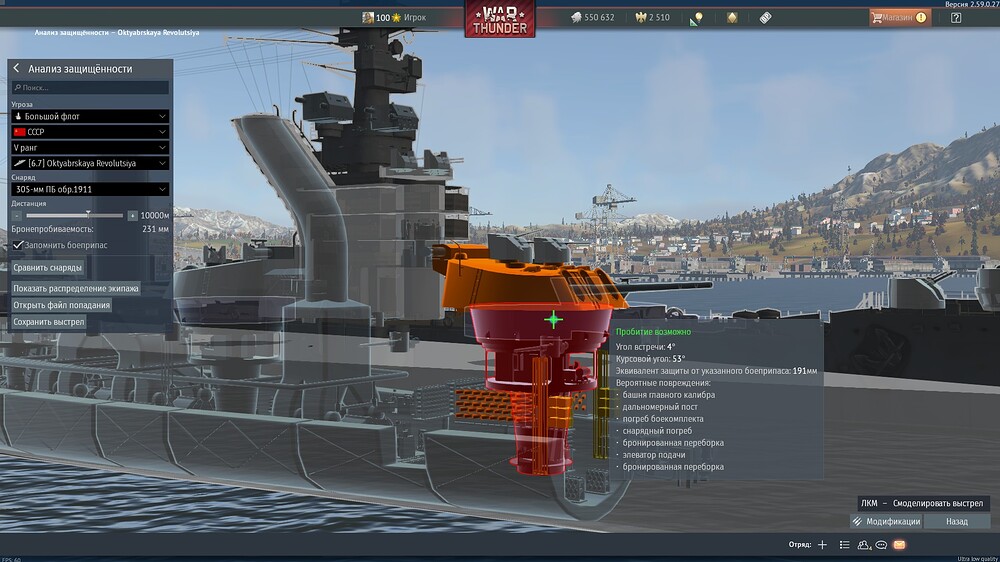
Task: Open the Большой флот threat type dropdown
Action: (x=90, y=116)
